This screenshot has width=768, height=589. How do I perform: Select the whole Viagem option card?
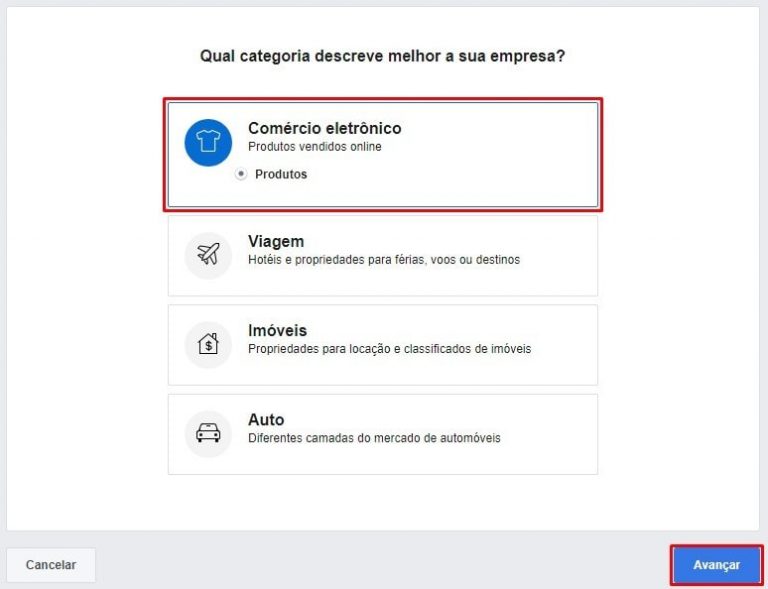(383, 256)
